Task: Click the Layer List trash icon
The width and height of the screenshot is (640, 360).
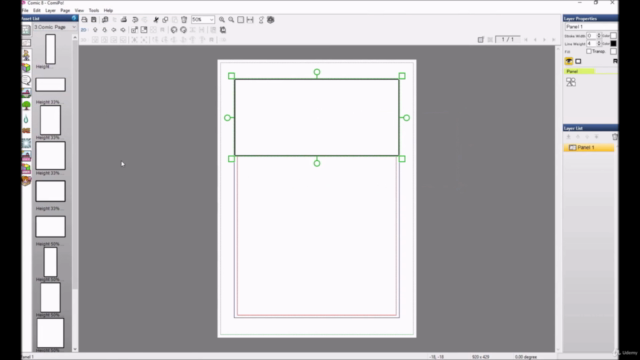Action: [615, 137]
